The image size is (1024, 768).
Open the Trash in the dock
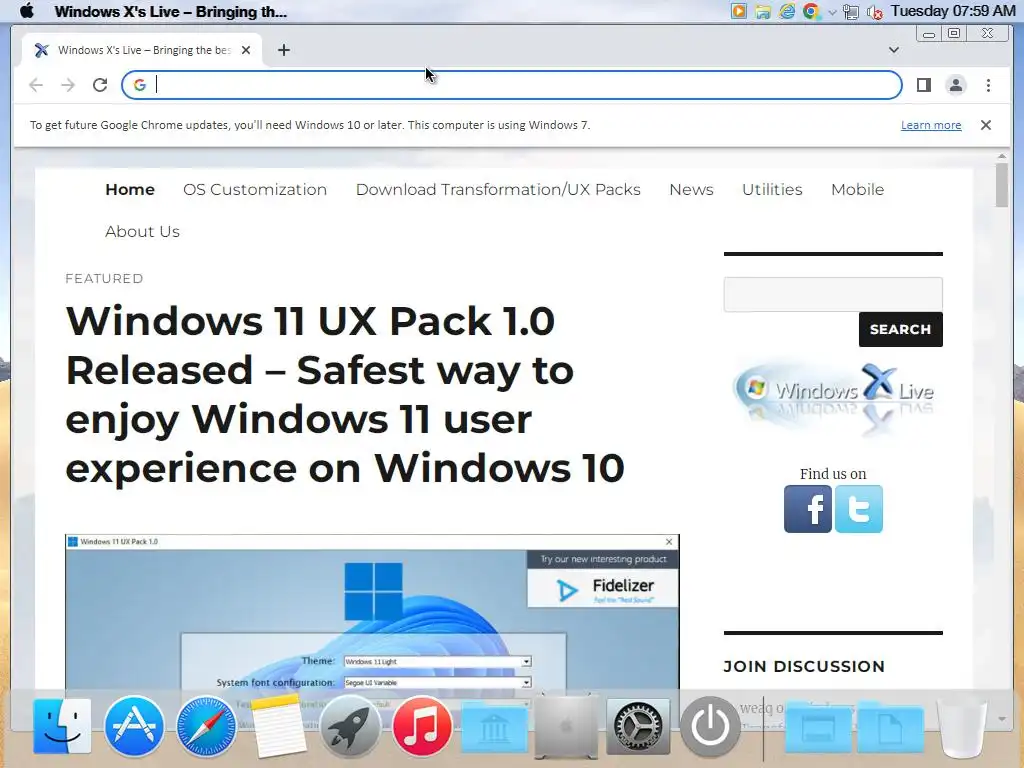point(962,727)
